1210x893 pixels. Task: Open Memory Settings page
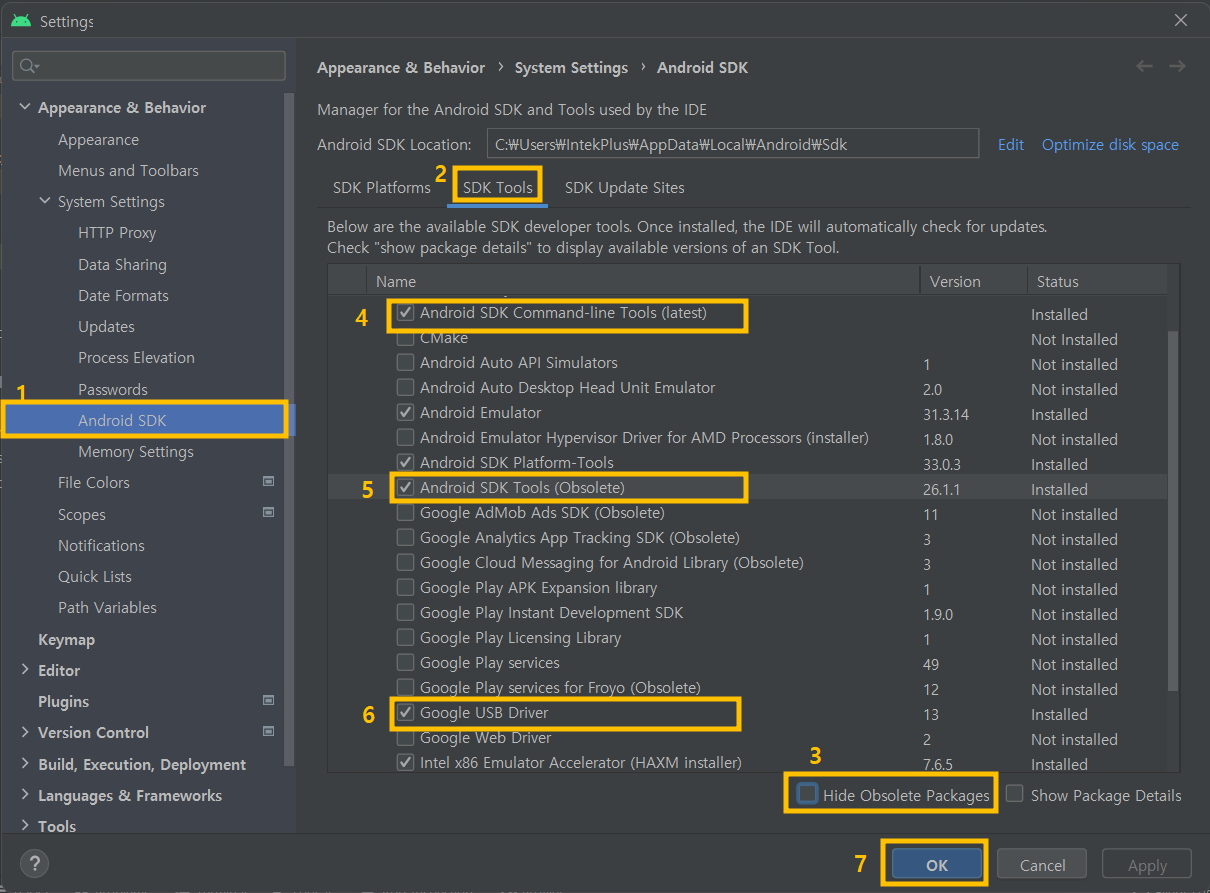click(x=136, y=451)
